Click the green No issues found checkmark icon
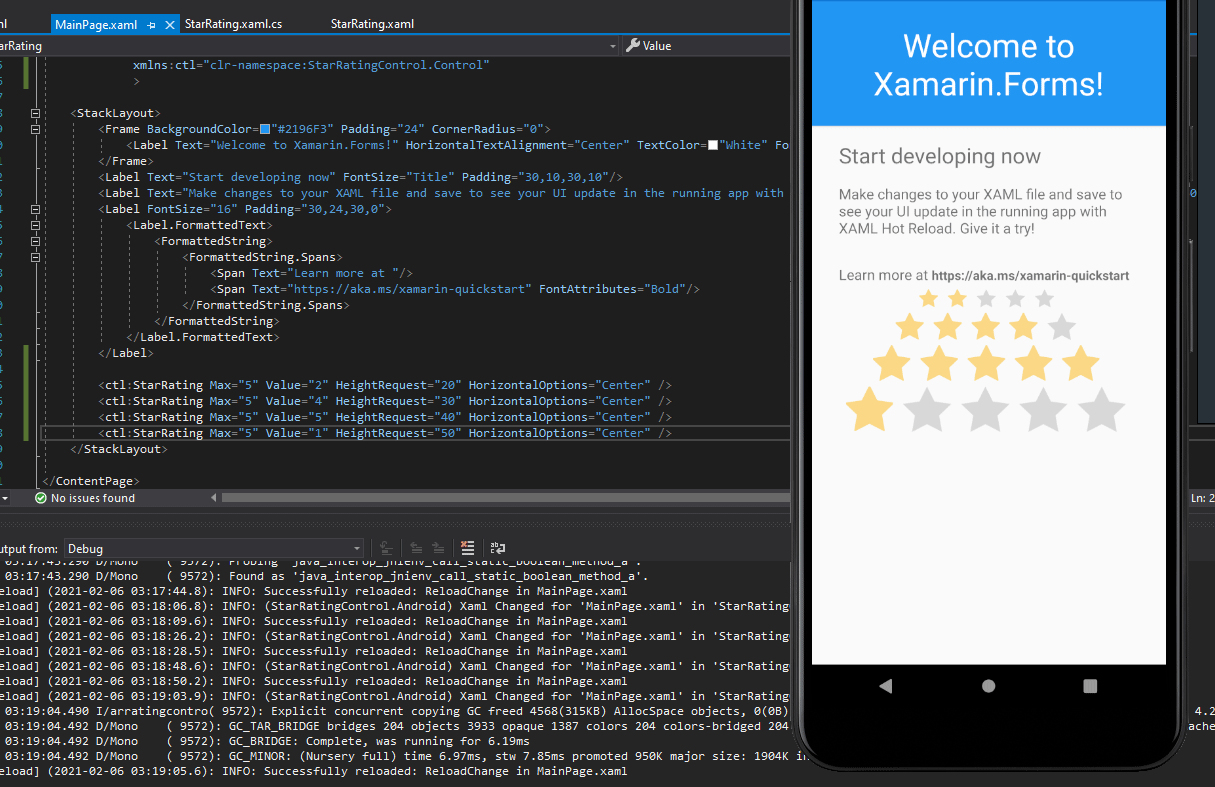The width and height of the screenshot is (1215, 787). [x=40, y=498]
